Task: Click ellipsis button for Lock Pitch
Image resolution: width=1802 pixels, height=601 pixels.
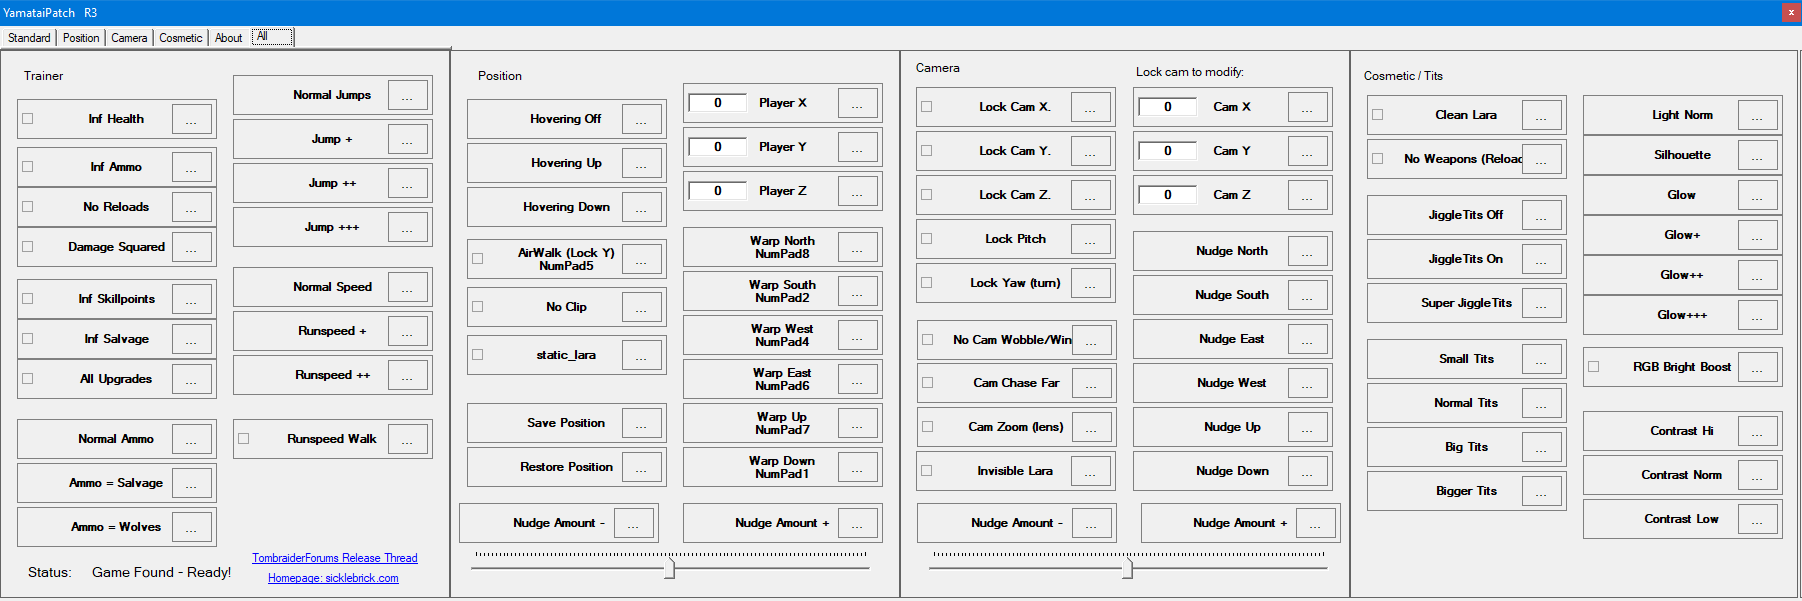Action: click(x=1091, y=239)
